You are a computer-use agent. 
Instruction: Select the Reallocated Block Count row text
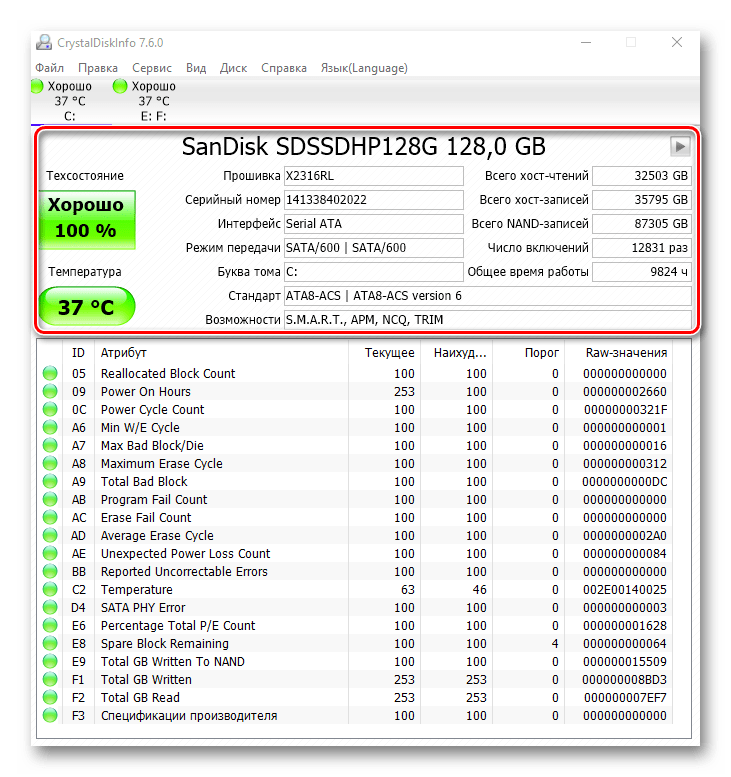pos(168,374)
